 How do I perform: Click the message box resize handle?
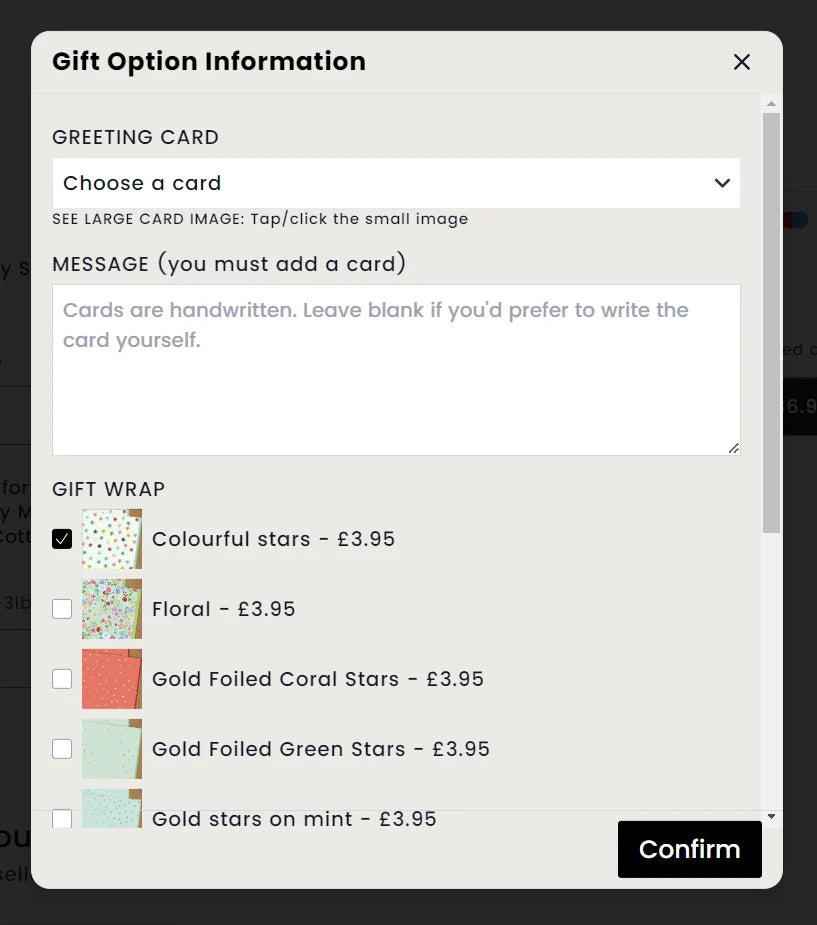pos(734,449)
